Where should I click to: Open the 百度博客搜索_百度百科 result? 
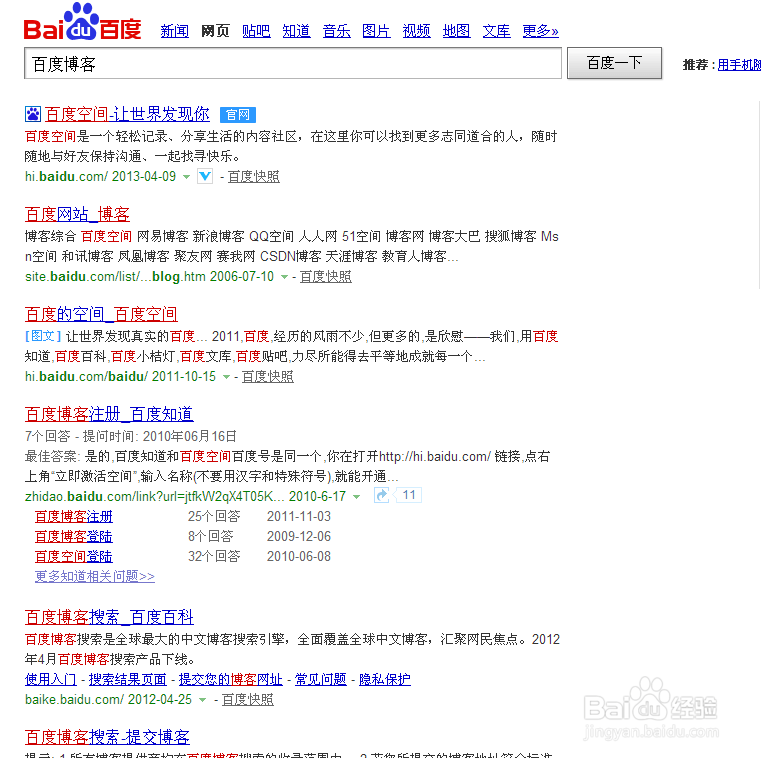pyautogui.click(x=109, y=617)
